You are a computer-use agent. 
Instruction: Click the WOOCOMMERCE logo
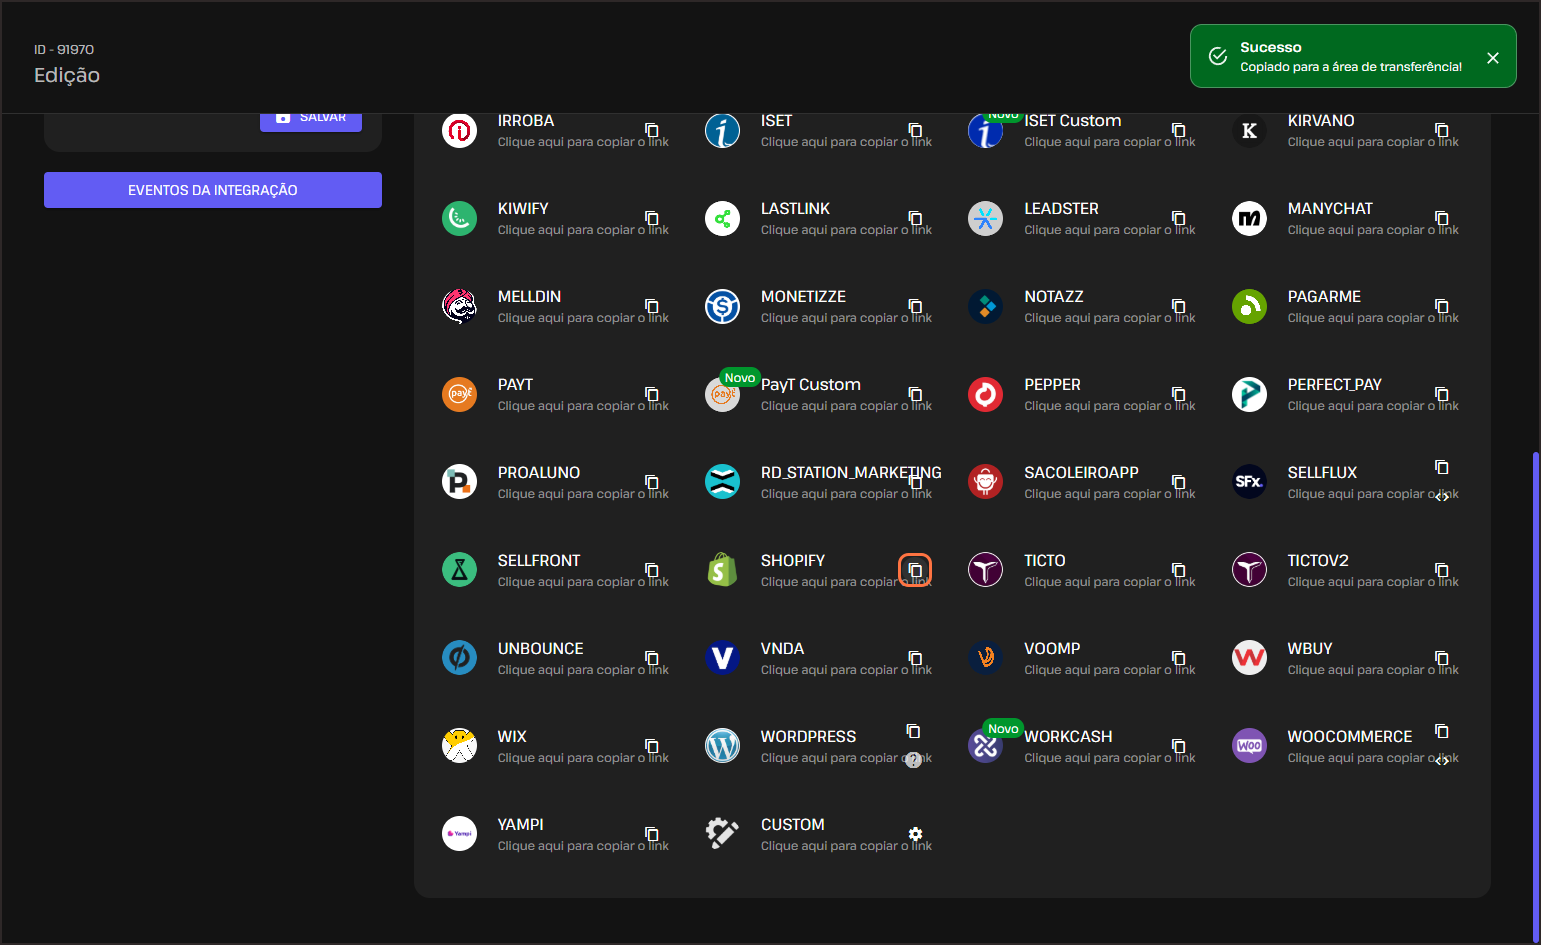(1249, 746)
